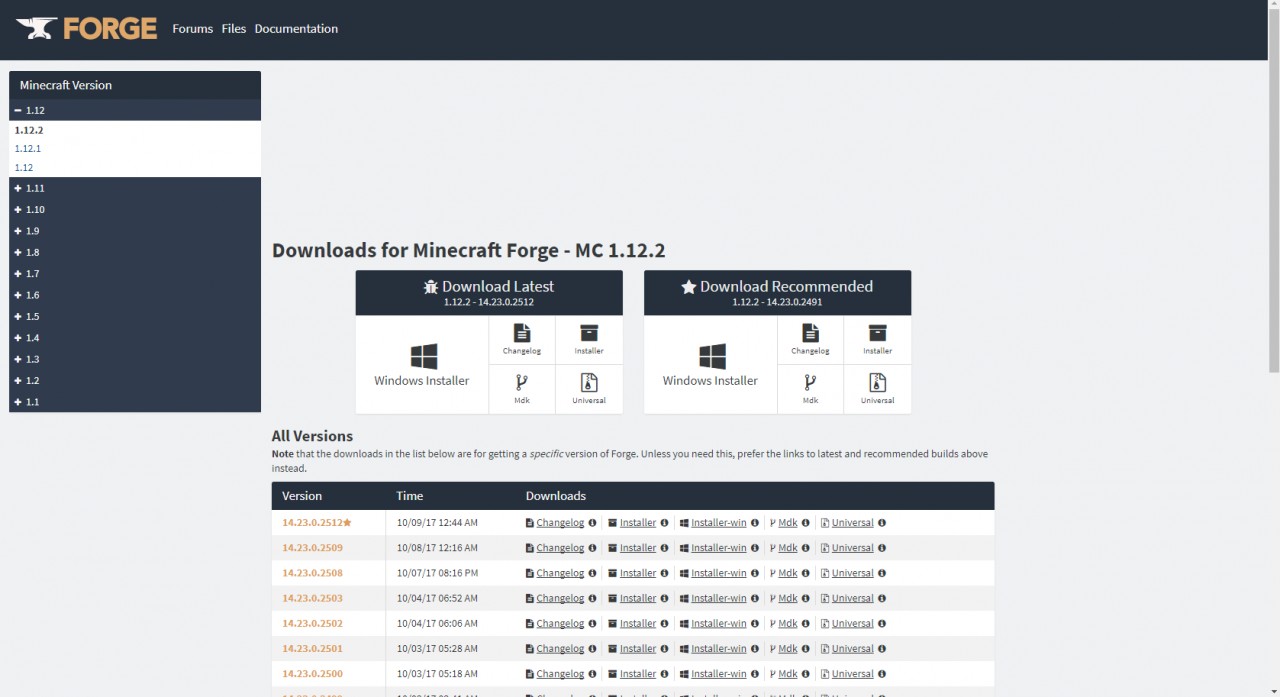Click Universal link for 14.23.0.2503

[853, 598]
